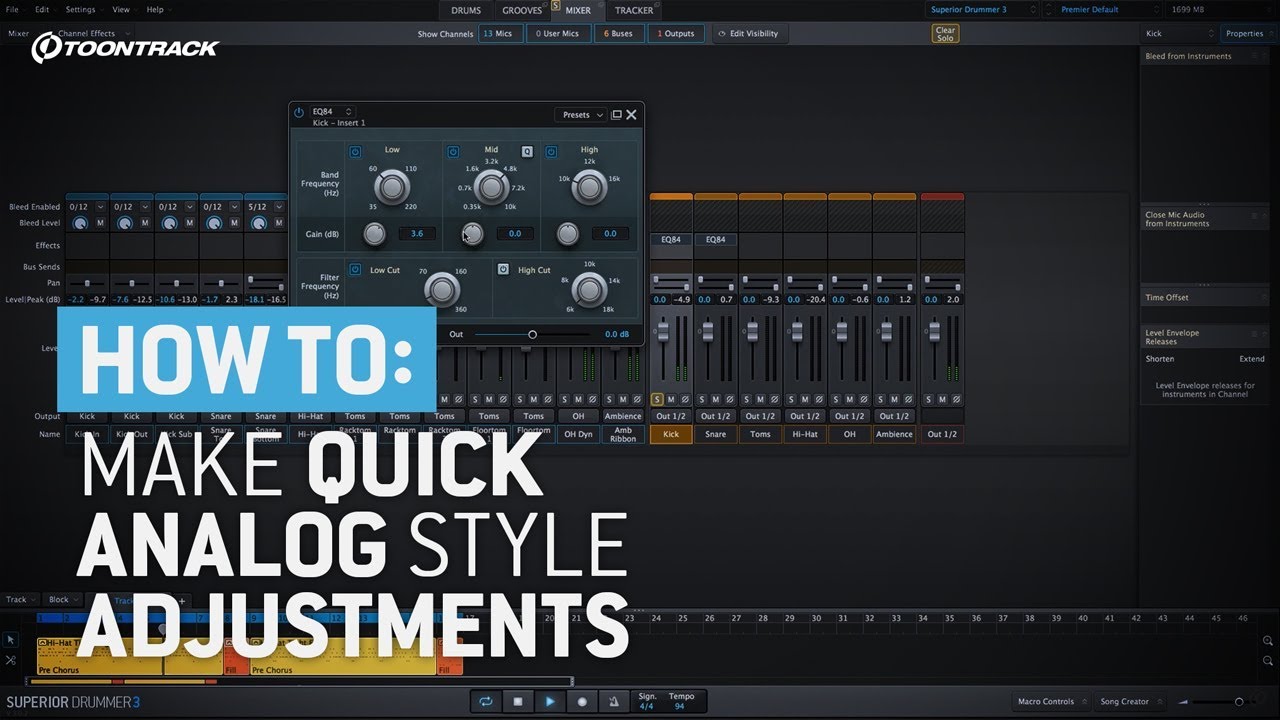
Task: Open the Song Creator dropdown
Action: (x=1130, y=701)
